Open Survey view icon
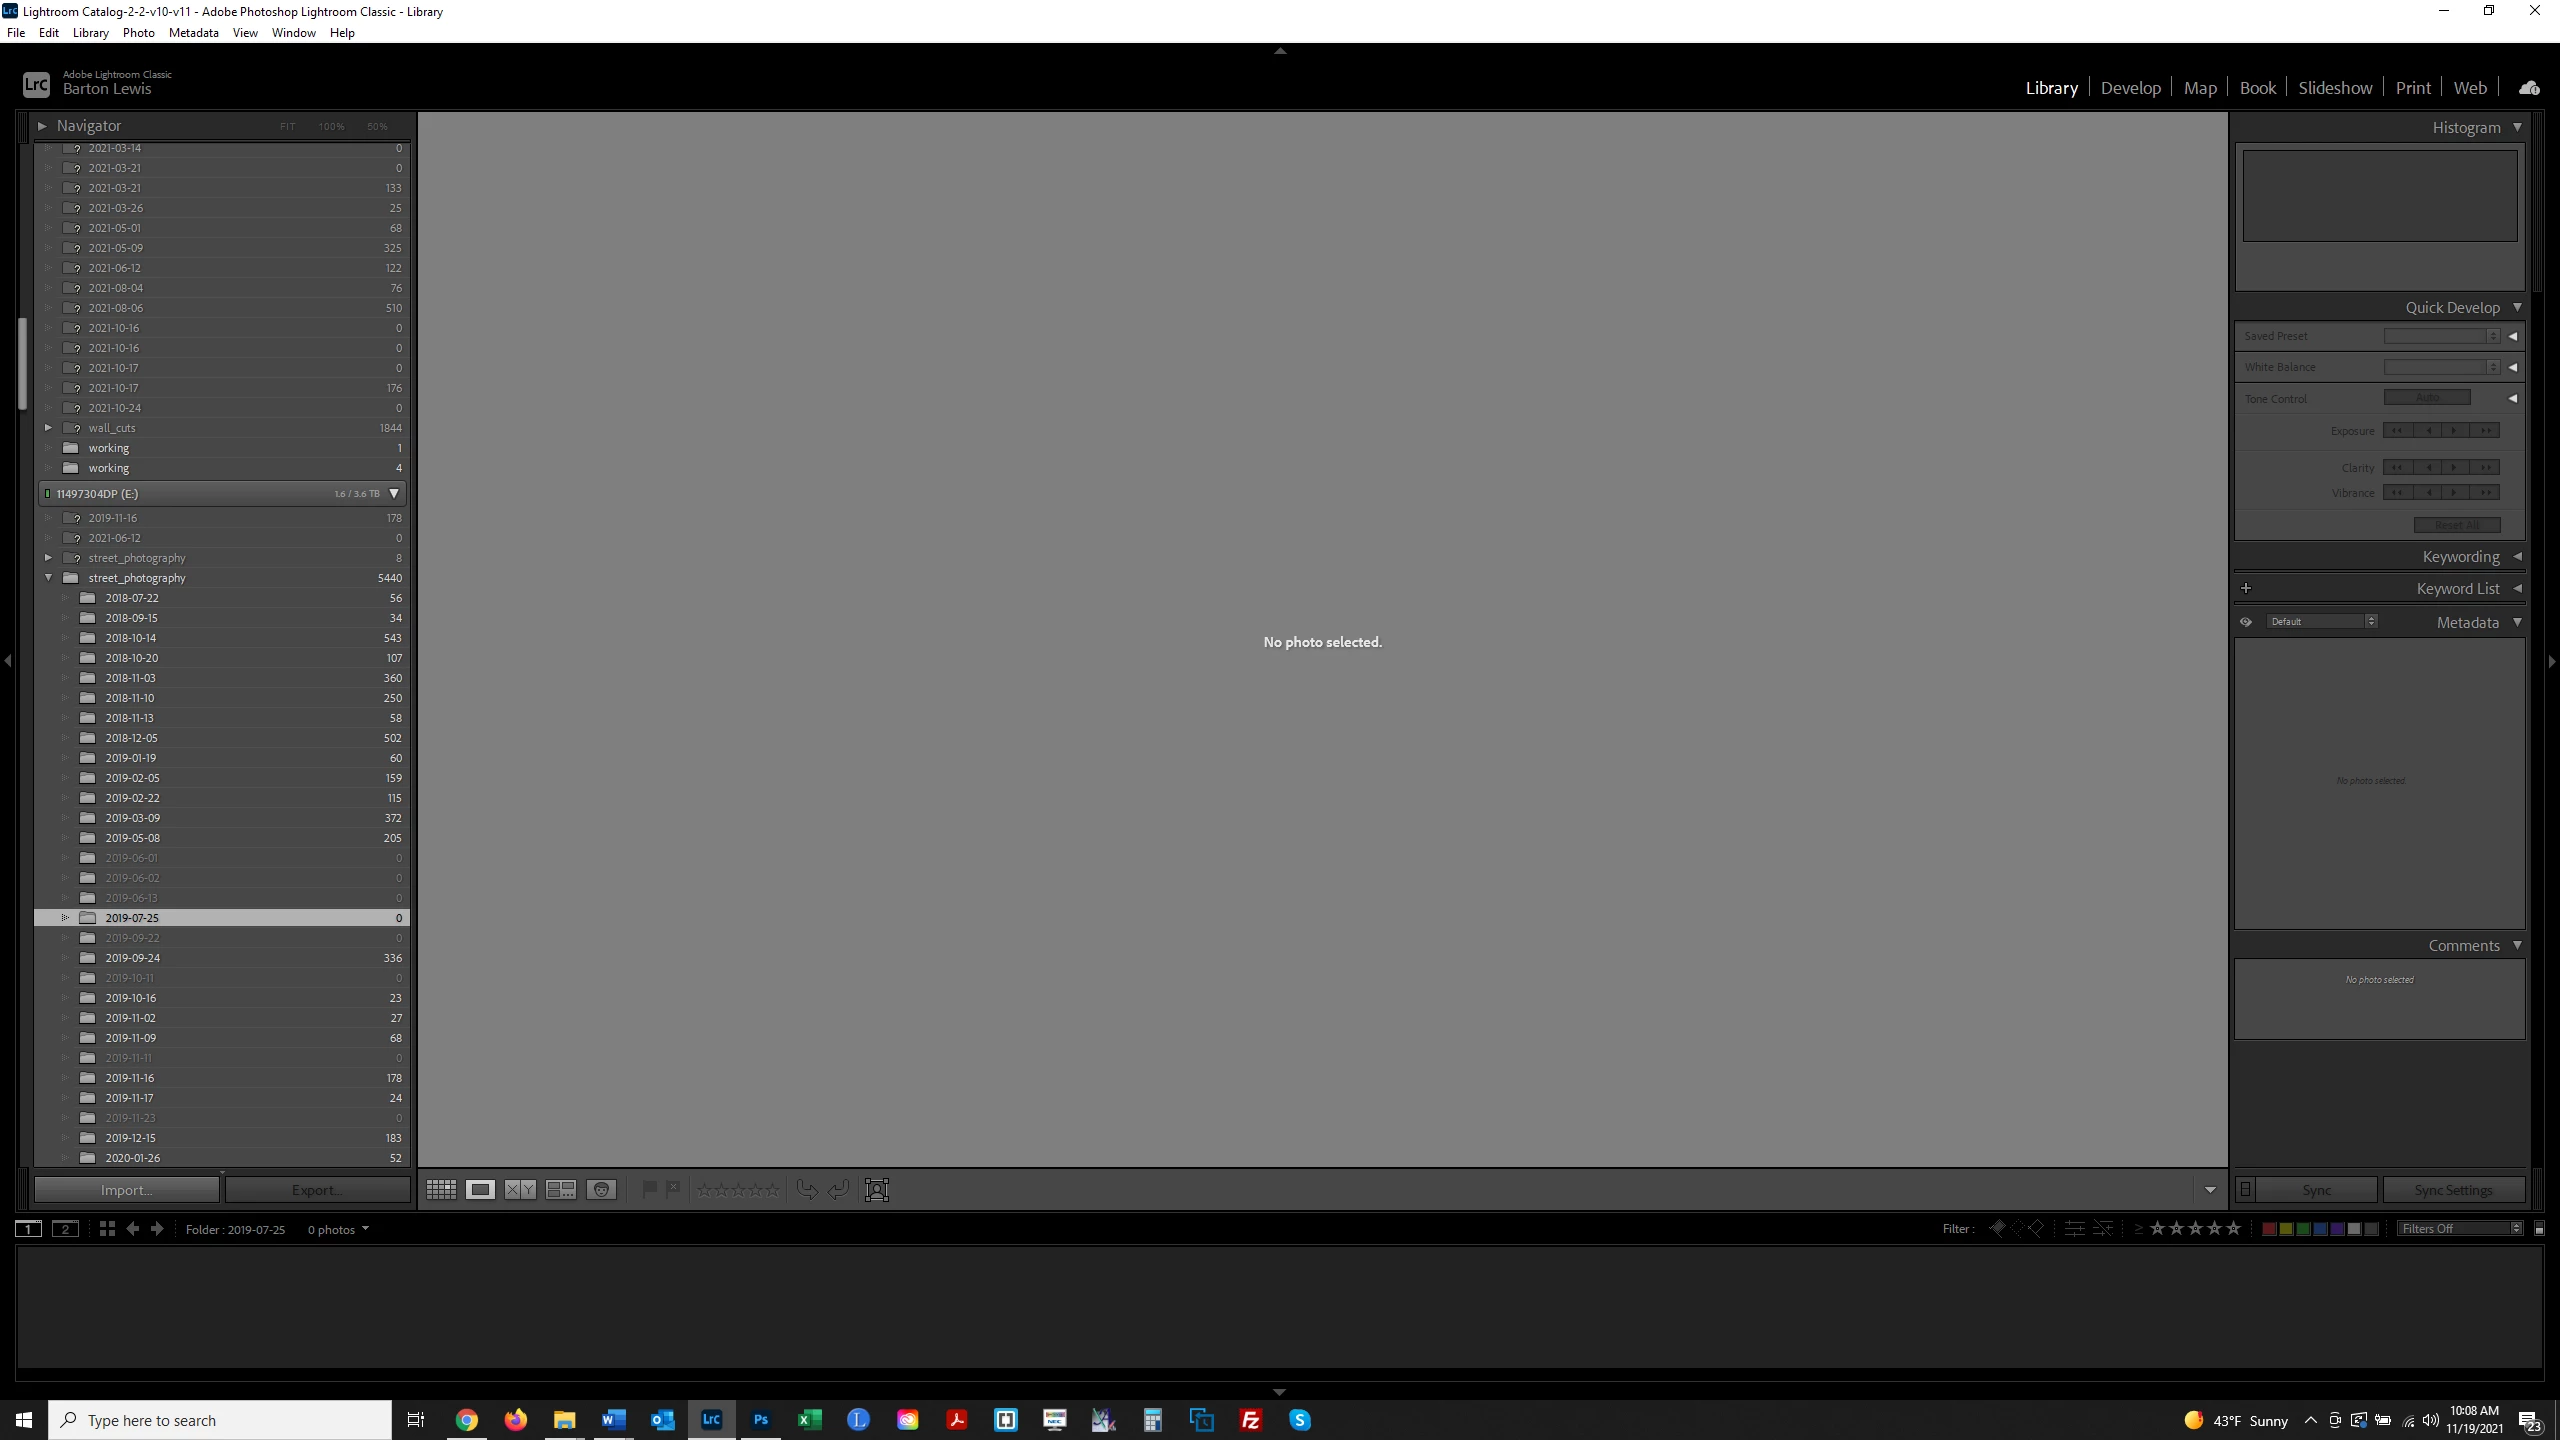 (x=560, y=1189)
